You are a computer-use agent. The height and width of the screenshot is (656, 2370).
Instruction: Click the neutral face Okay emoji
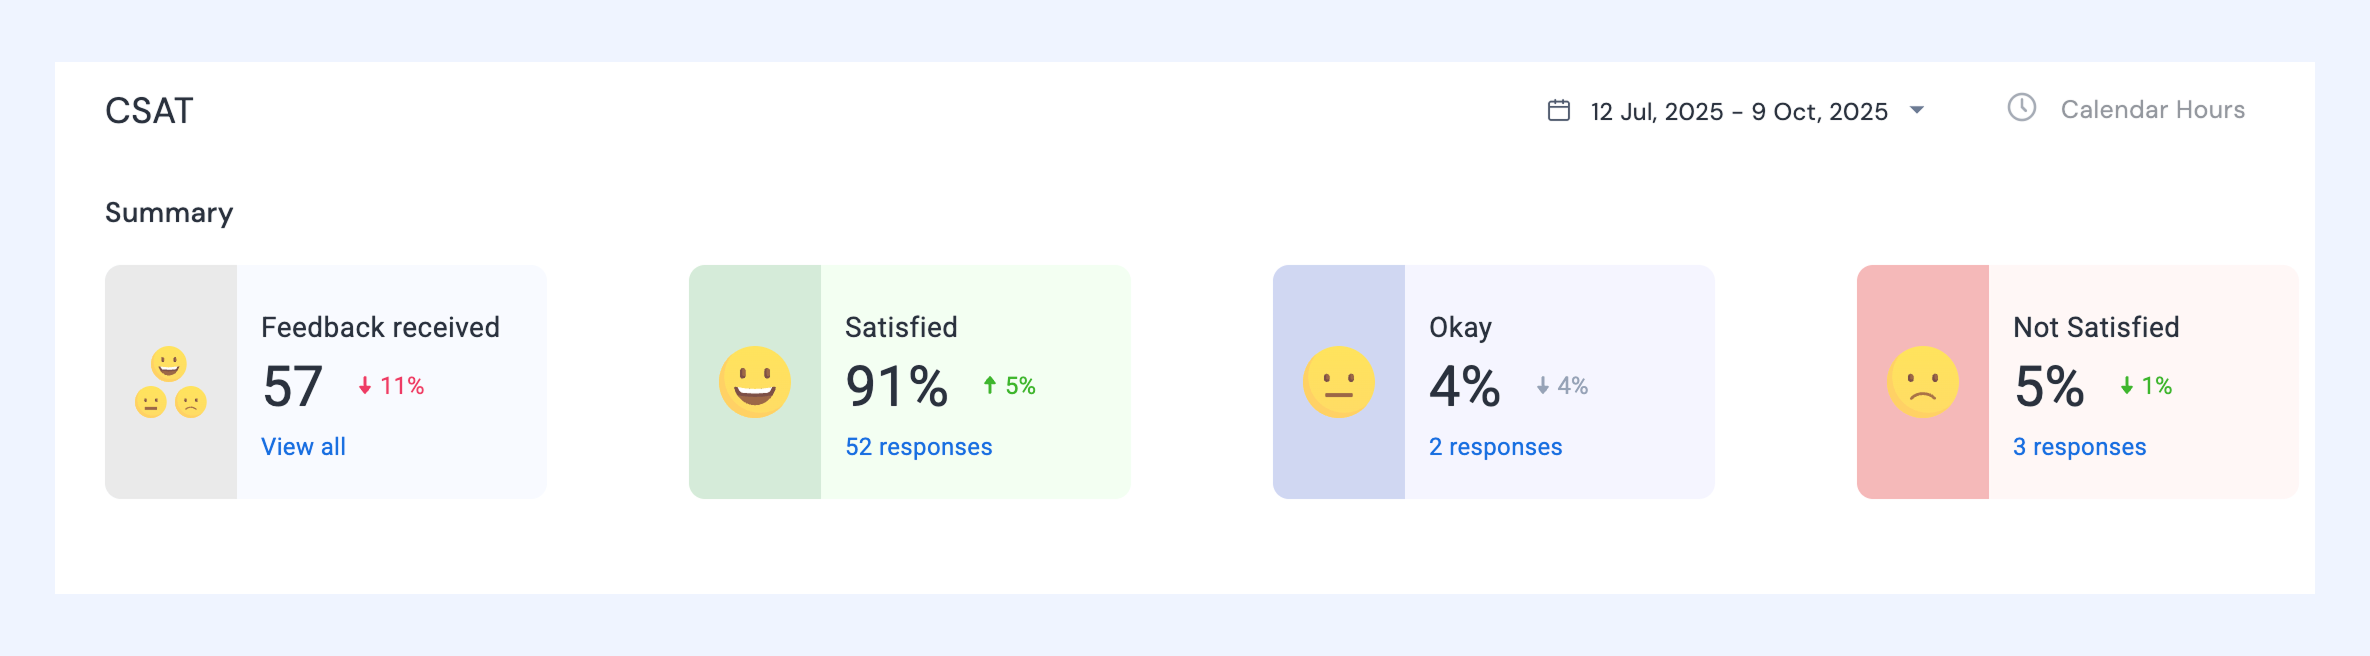tap(1339, 382)
